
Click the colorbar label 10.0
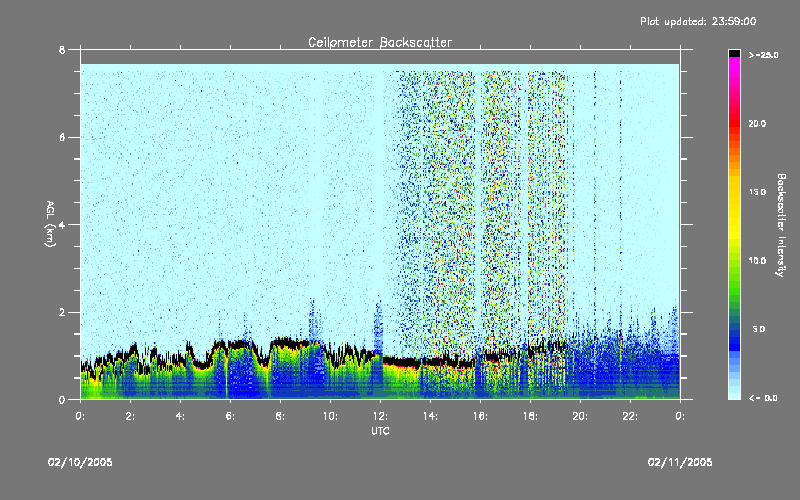(757, 261)
